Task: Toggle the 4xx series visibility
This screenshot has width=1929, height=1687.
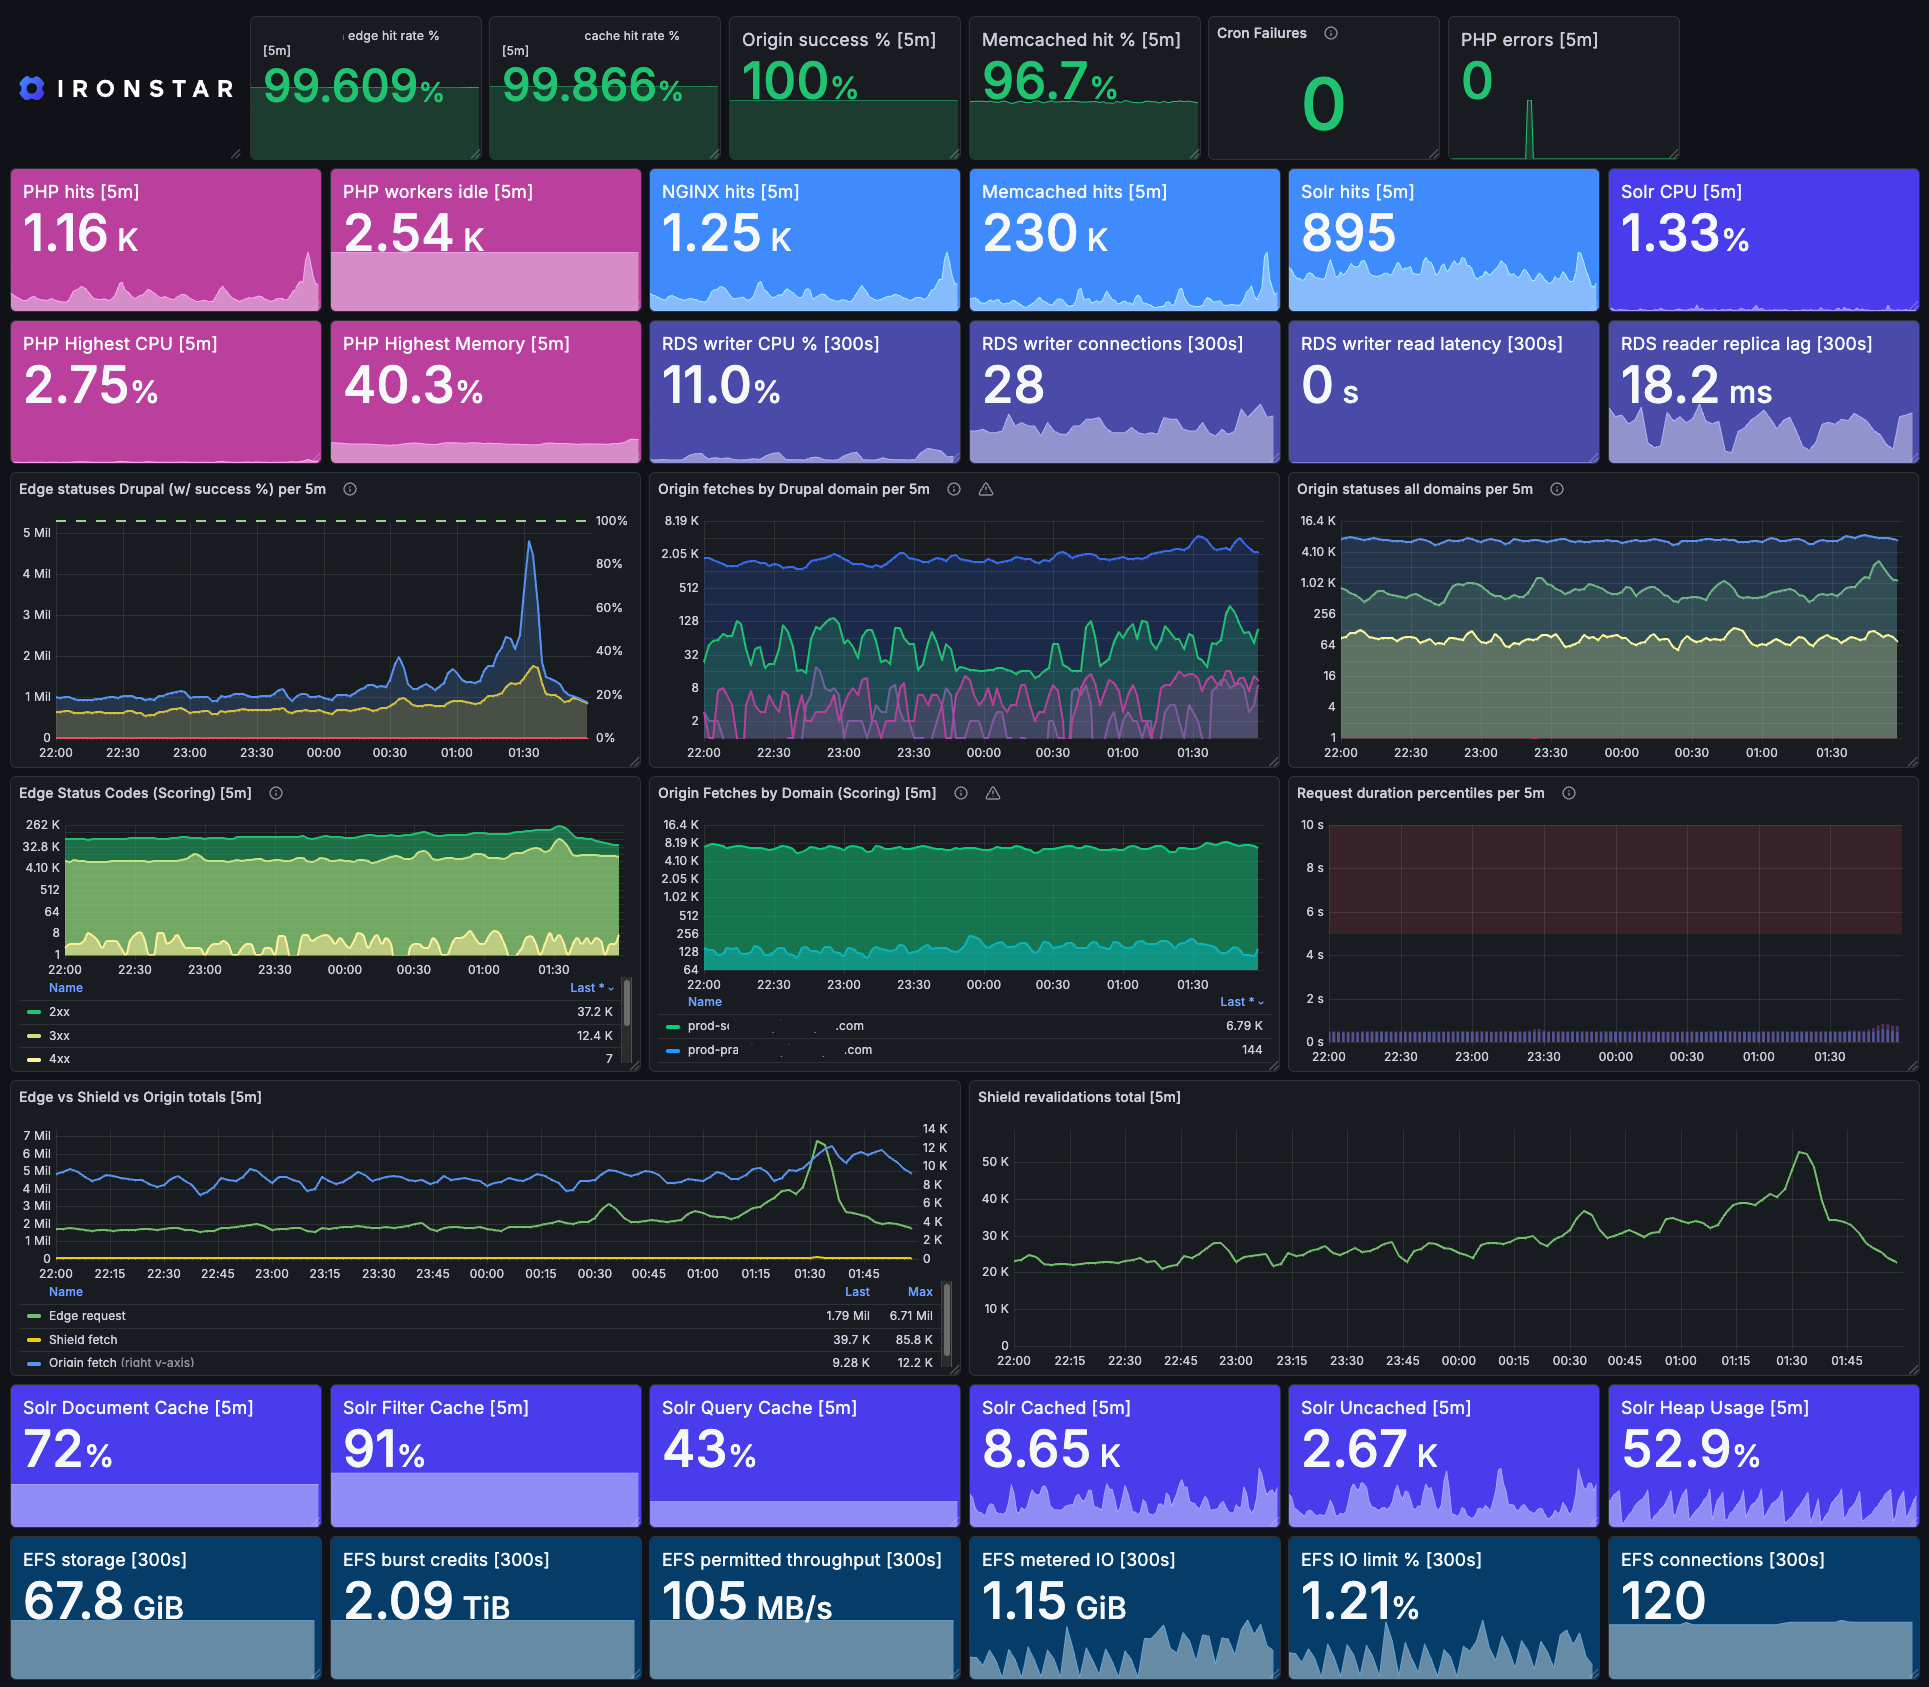Action: pyautogui.click(x=58, y=1058)
